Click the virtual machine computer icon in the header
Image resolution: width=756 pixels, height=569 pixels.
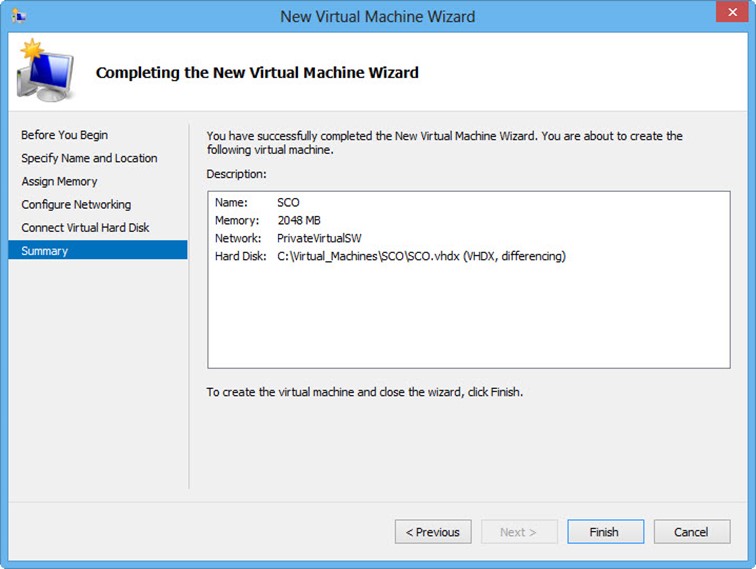(x=45, y=70)
